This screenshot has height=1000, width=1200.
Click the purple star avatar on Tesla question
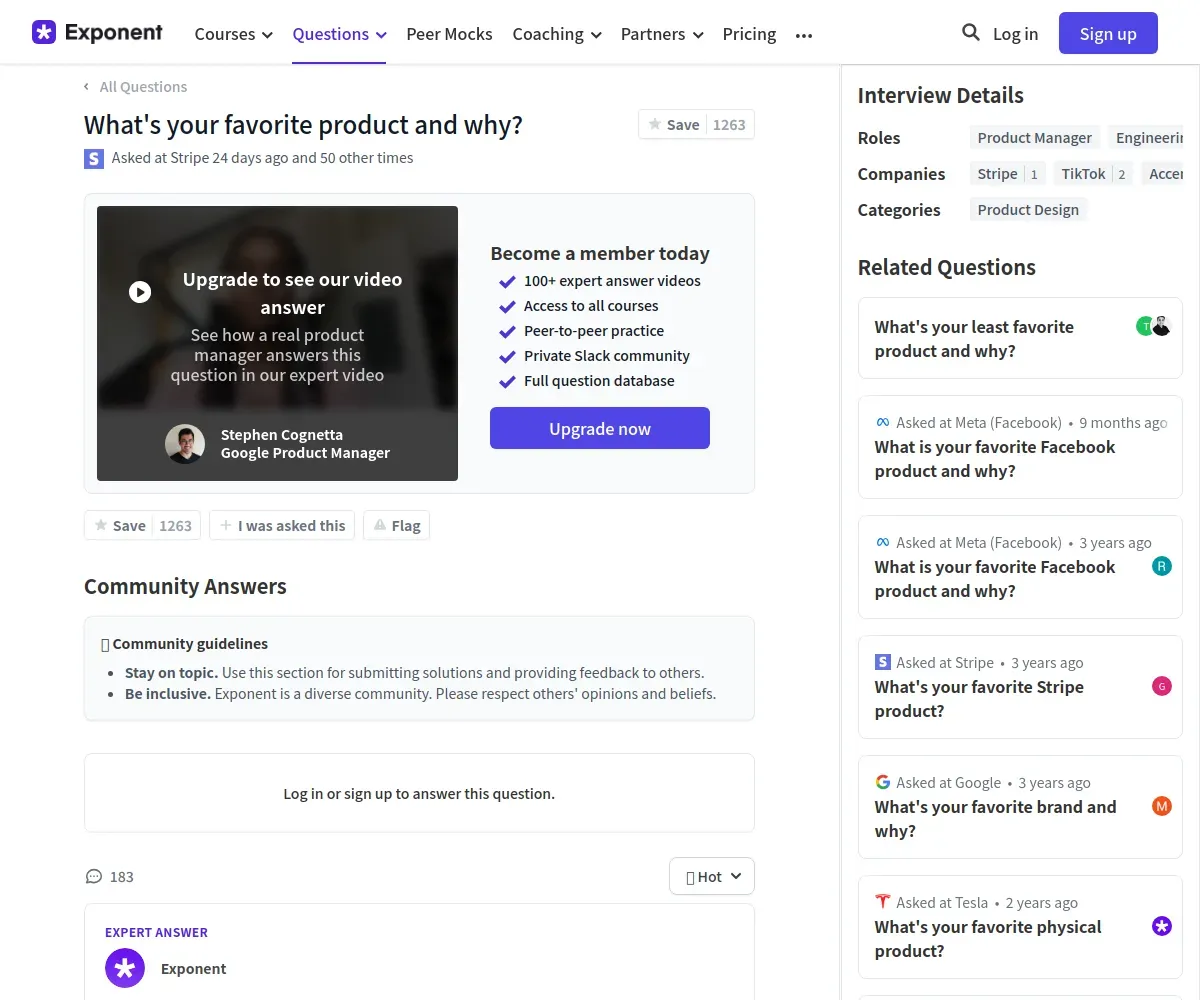pyautogui.click(x=1162, y=926)
